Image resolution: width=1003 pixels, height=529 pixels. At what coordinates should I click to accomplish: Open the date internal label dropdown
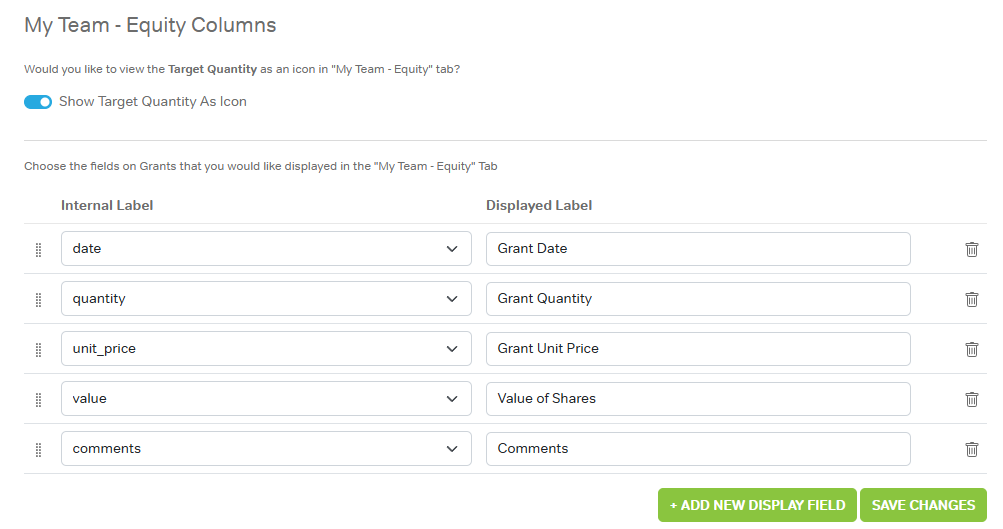pyautogui.click(x=266, y=249)
